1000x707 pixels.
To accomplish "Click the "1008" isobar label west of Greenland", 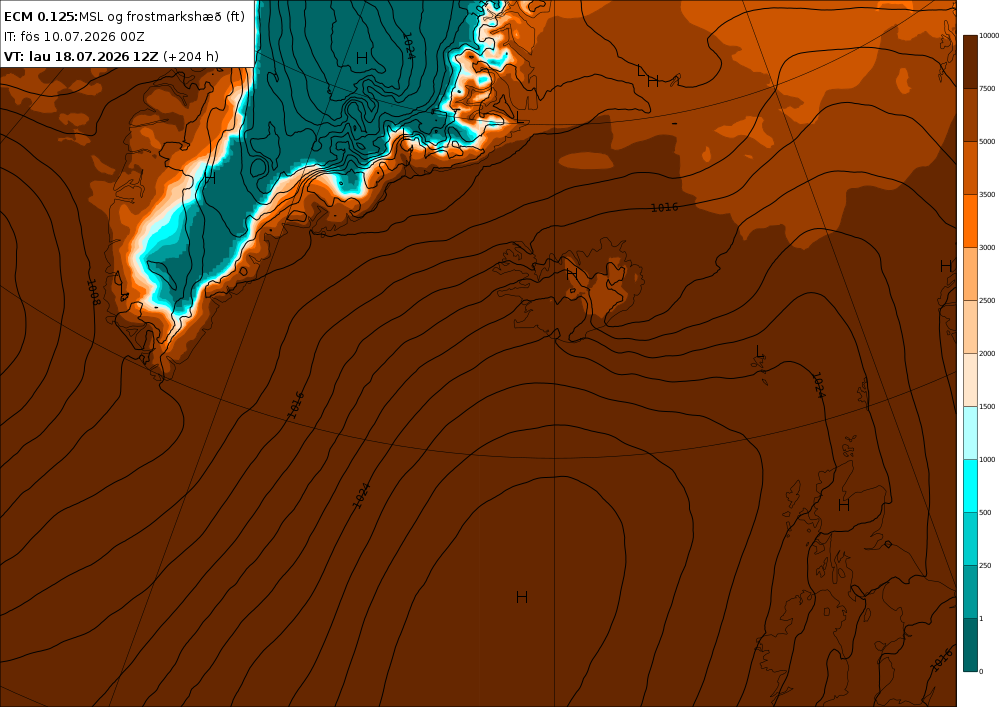I will (93, 293).
